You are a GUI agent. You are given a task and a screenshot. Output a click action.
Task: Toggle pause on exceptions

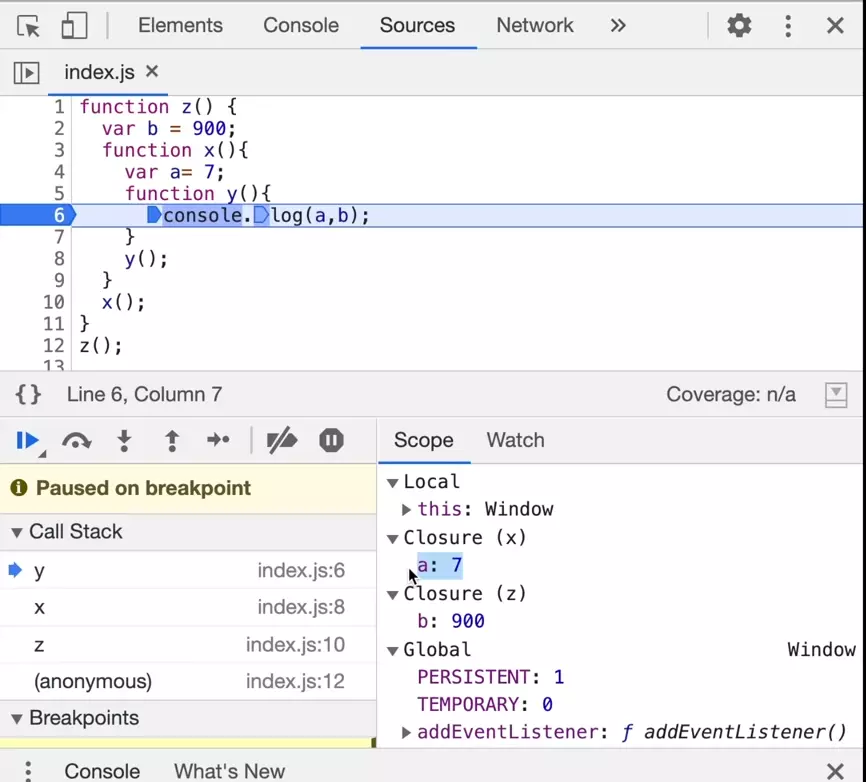(331, 441)
